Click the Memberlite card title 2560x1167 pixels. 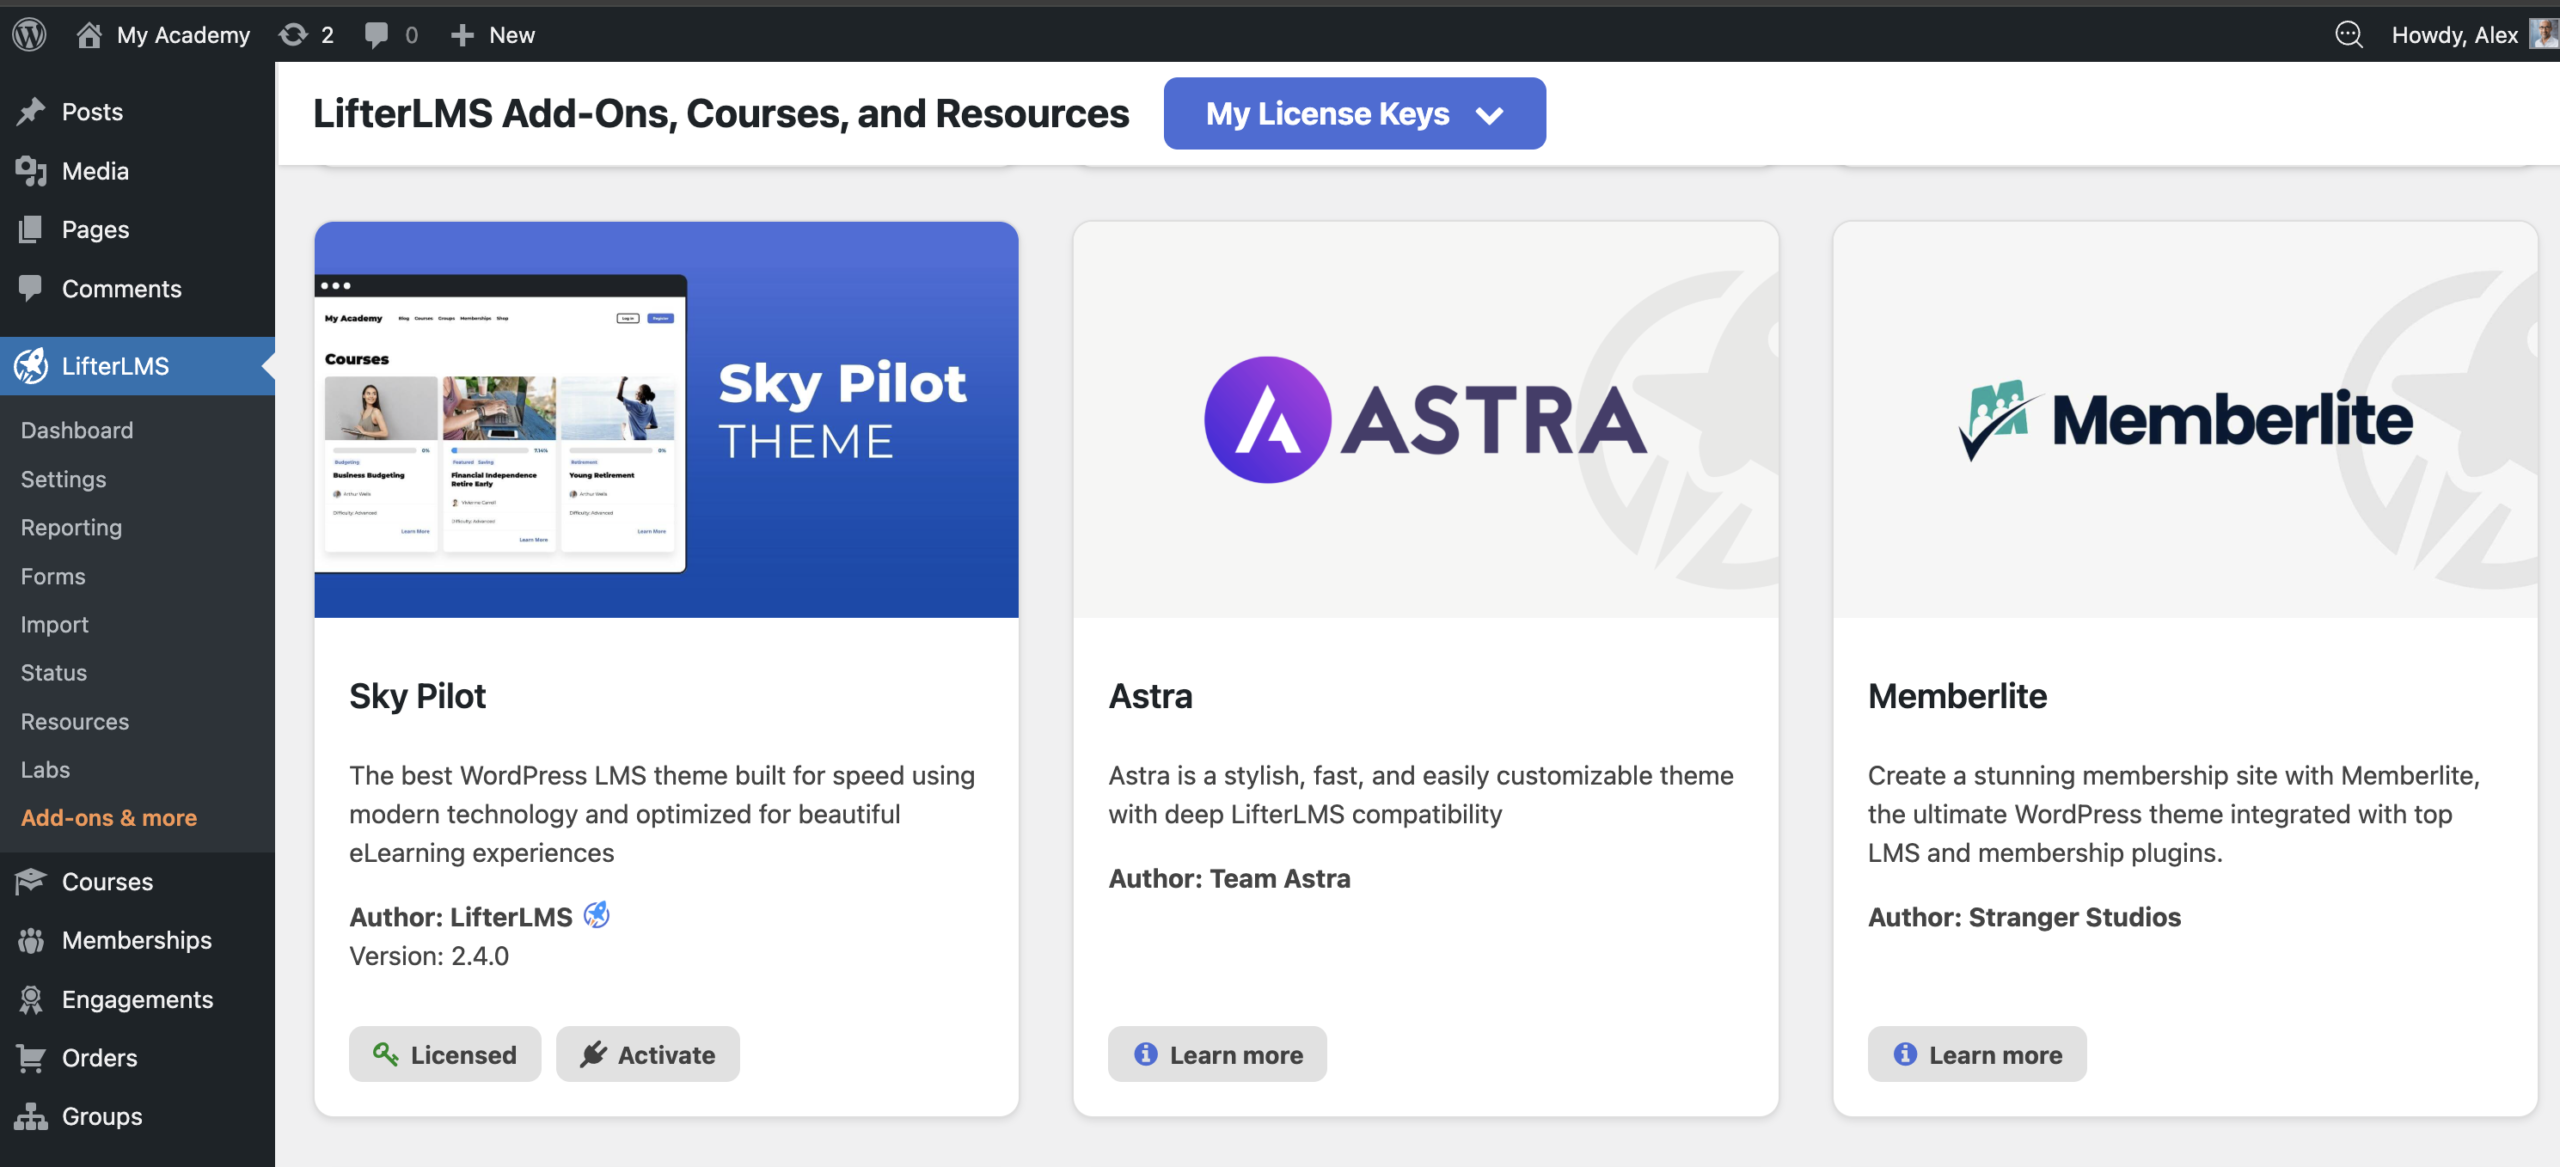point(1957,696)
